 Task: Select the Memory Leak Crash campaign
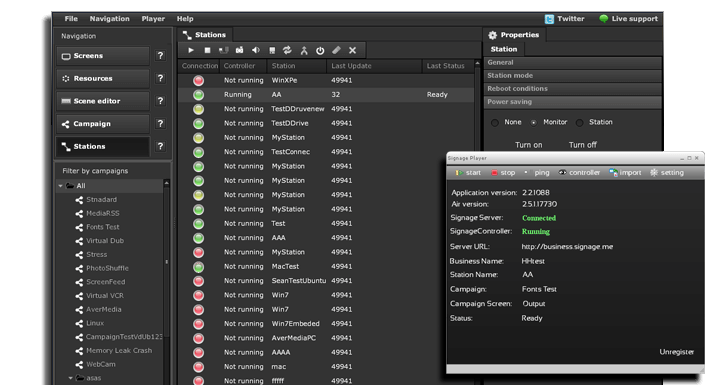click(119, 351)
